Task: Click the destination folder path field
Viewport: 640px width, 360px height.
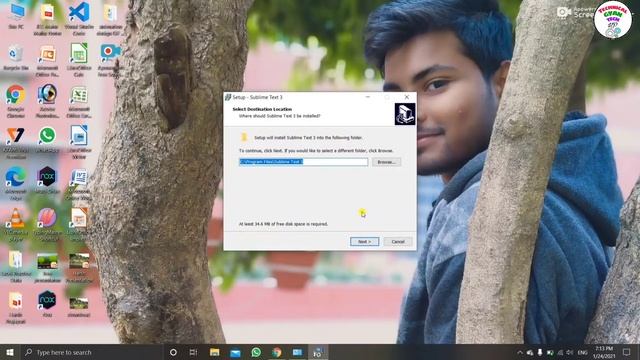Action: 303,162
